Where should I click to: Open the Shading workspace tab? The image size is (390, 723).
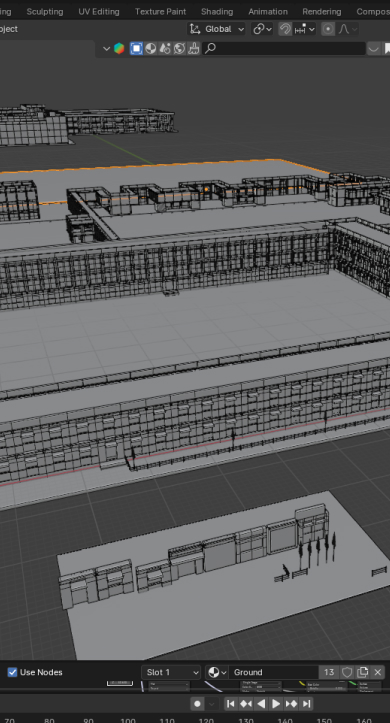tap(217, 12)
